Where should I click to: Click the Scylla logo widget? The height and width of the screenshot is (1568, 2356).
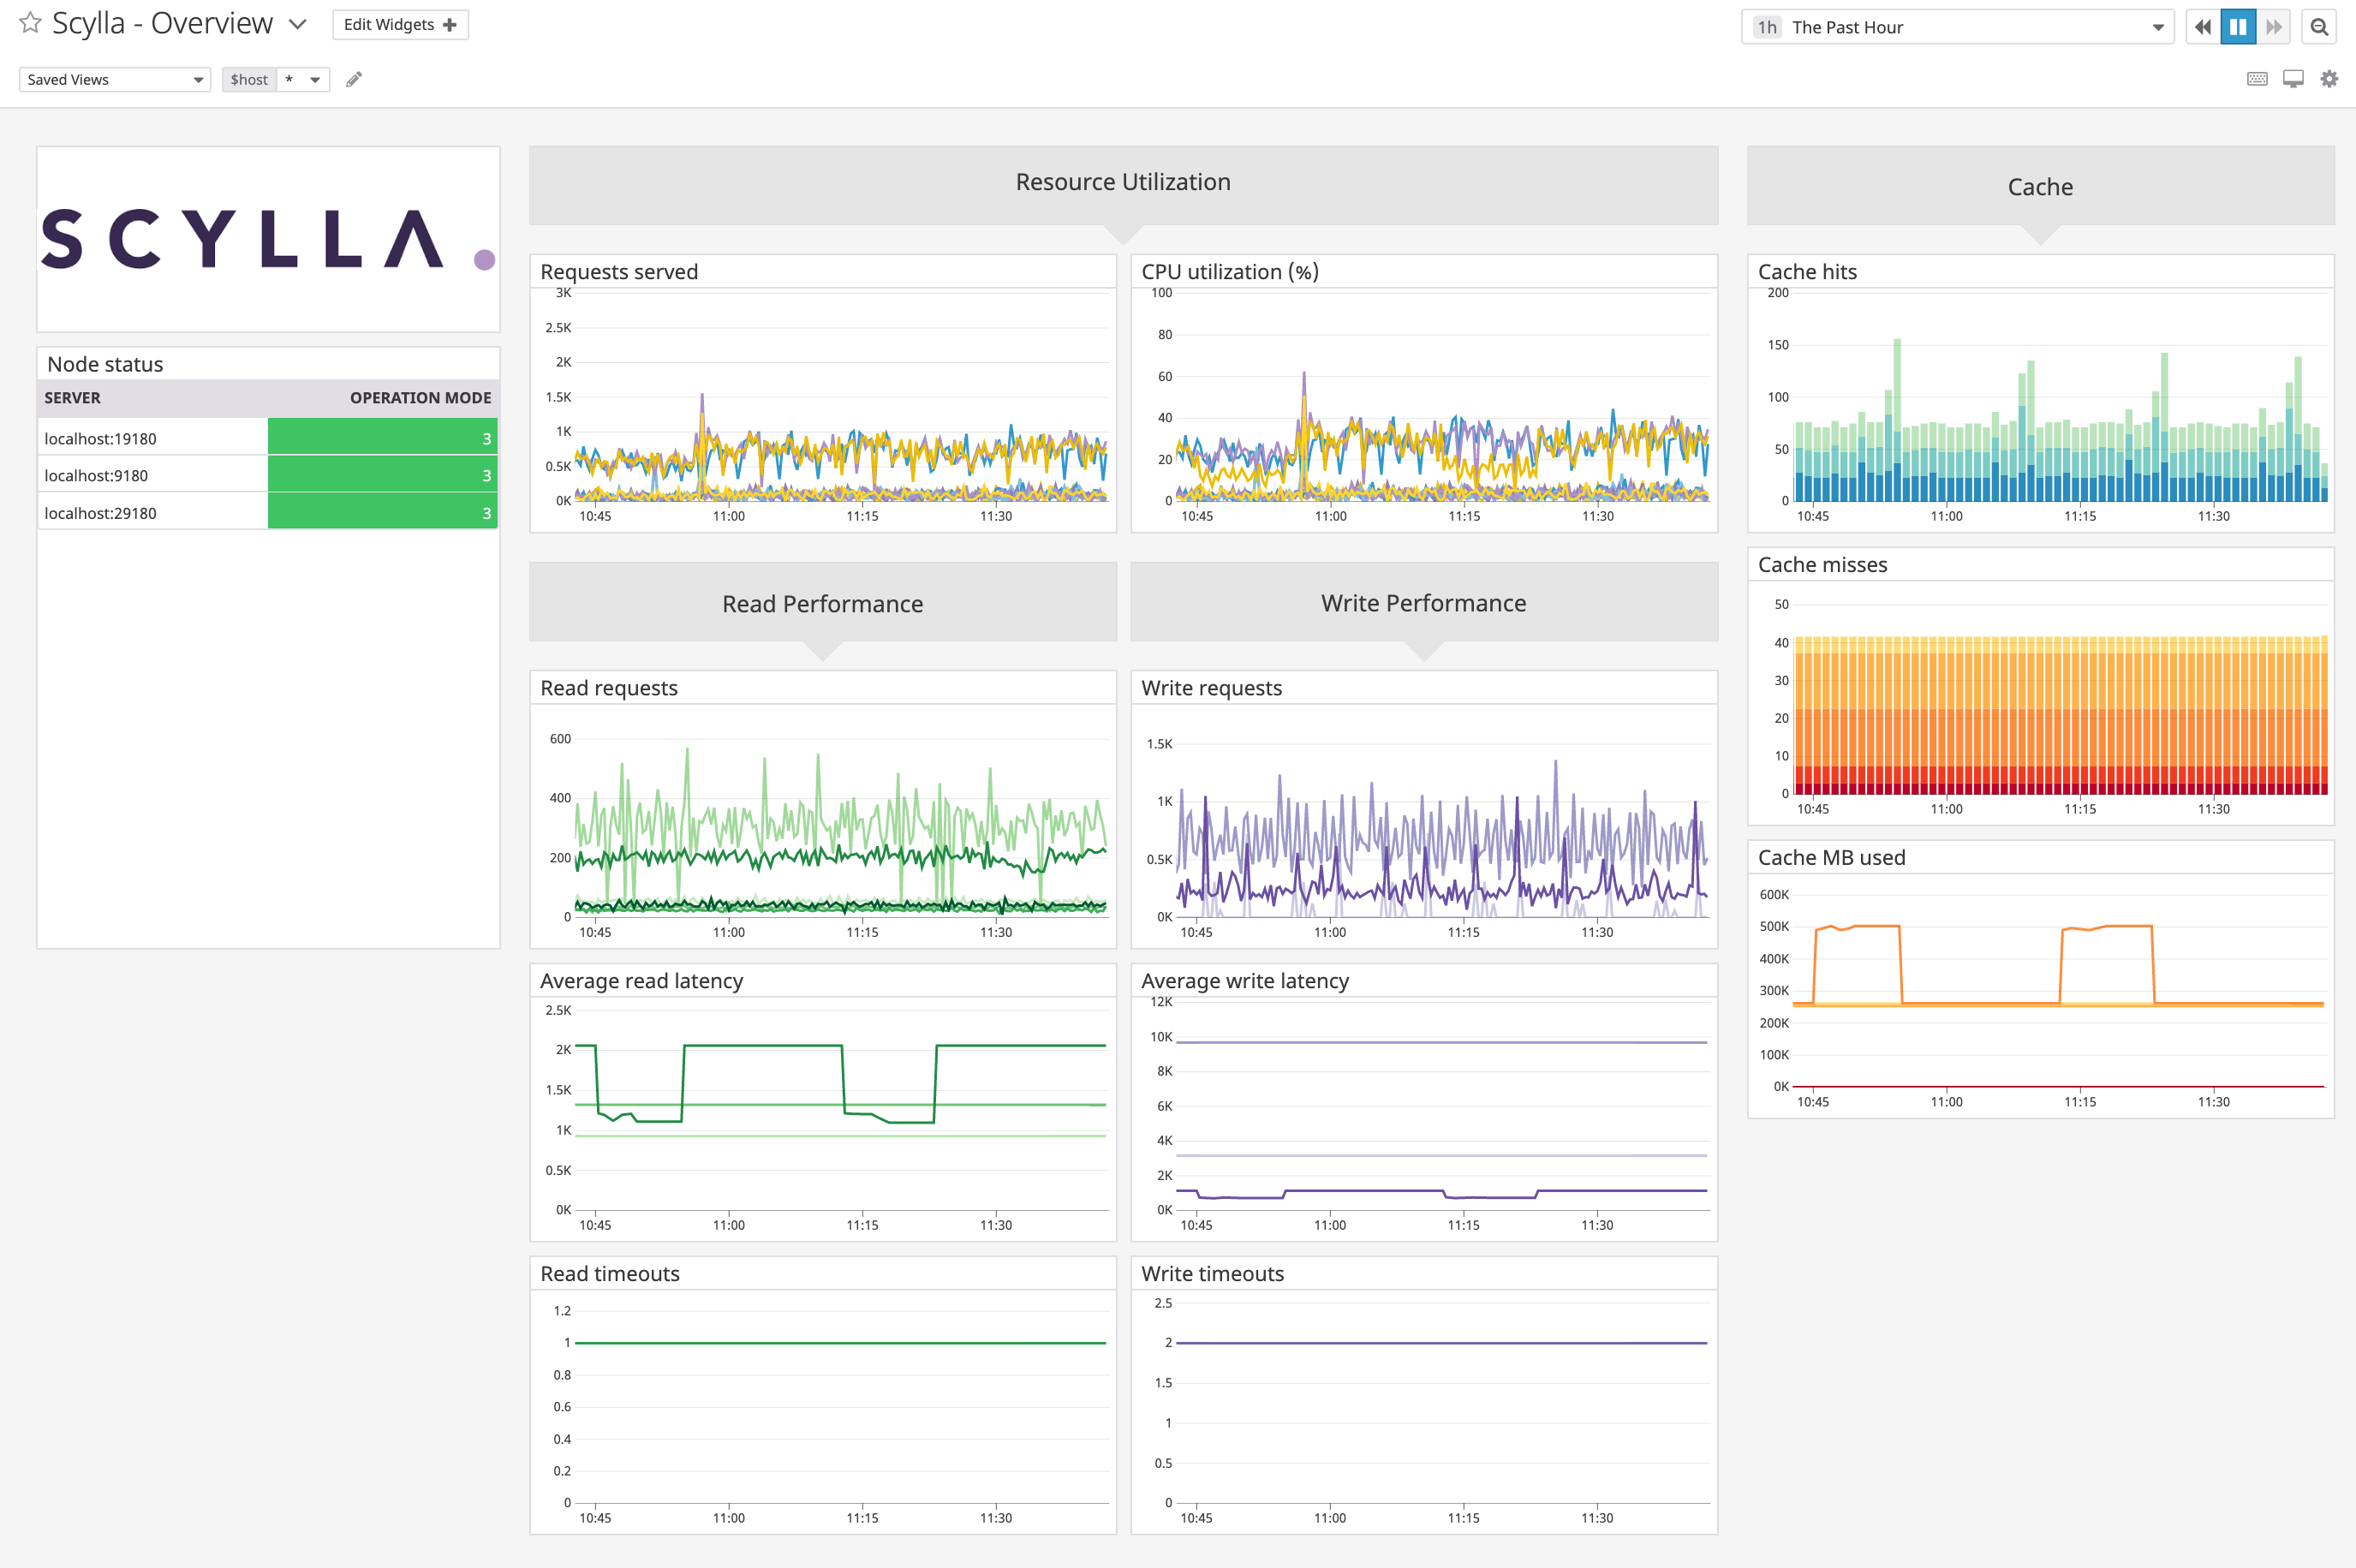[268, 238]
